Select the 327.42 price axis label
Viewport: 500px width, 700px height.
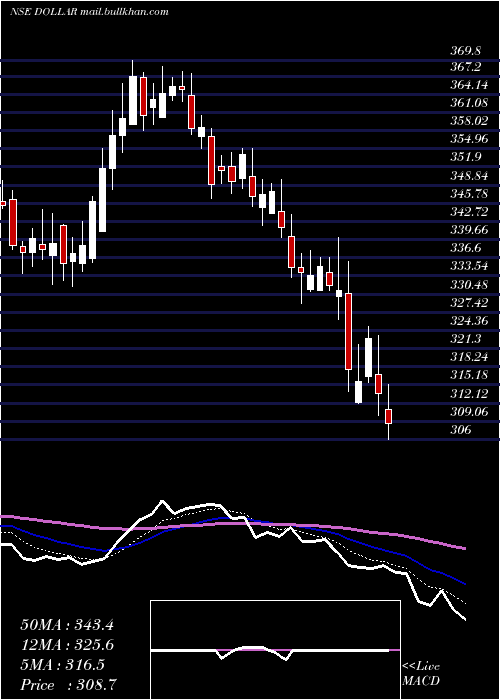pos(469,303)
